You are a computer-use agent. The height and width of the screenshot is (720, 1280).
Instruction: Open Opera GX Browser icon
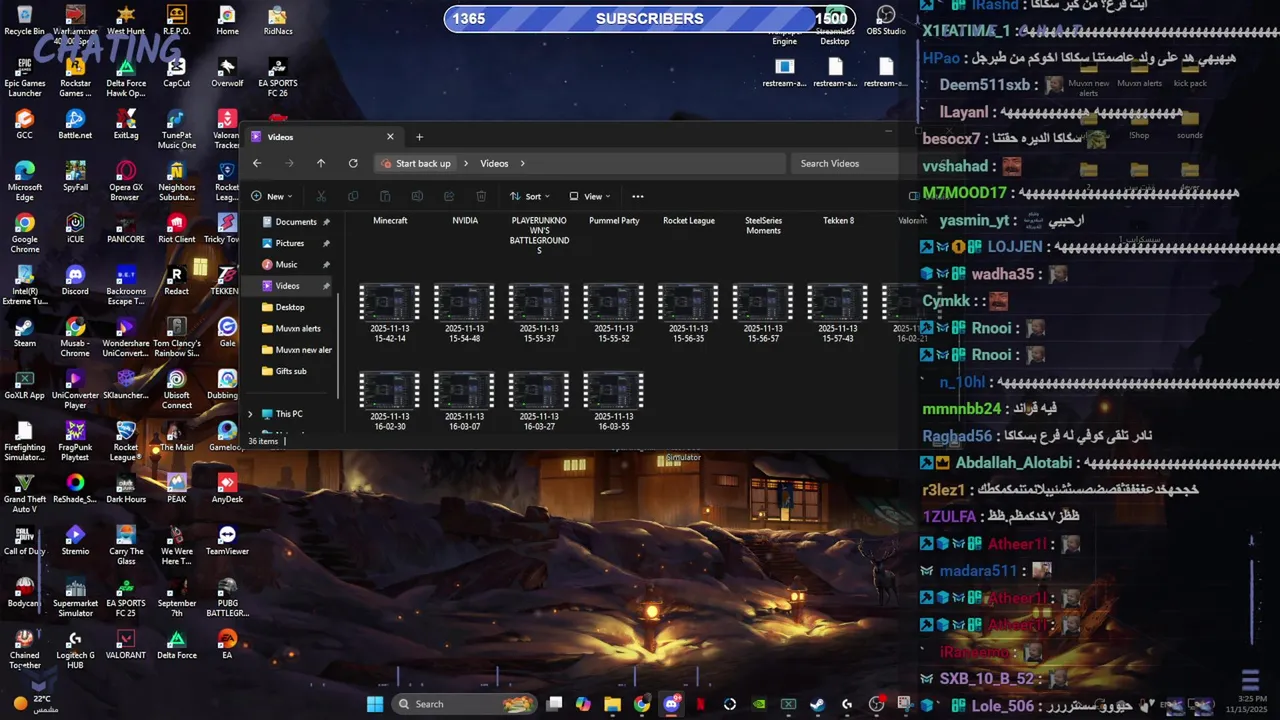(126, 181)
